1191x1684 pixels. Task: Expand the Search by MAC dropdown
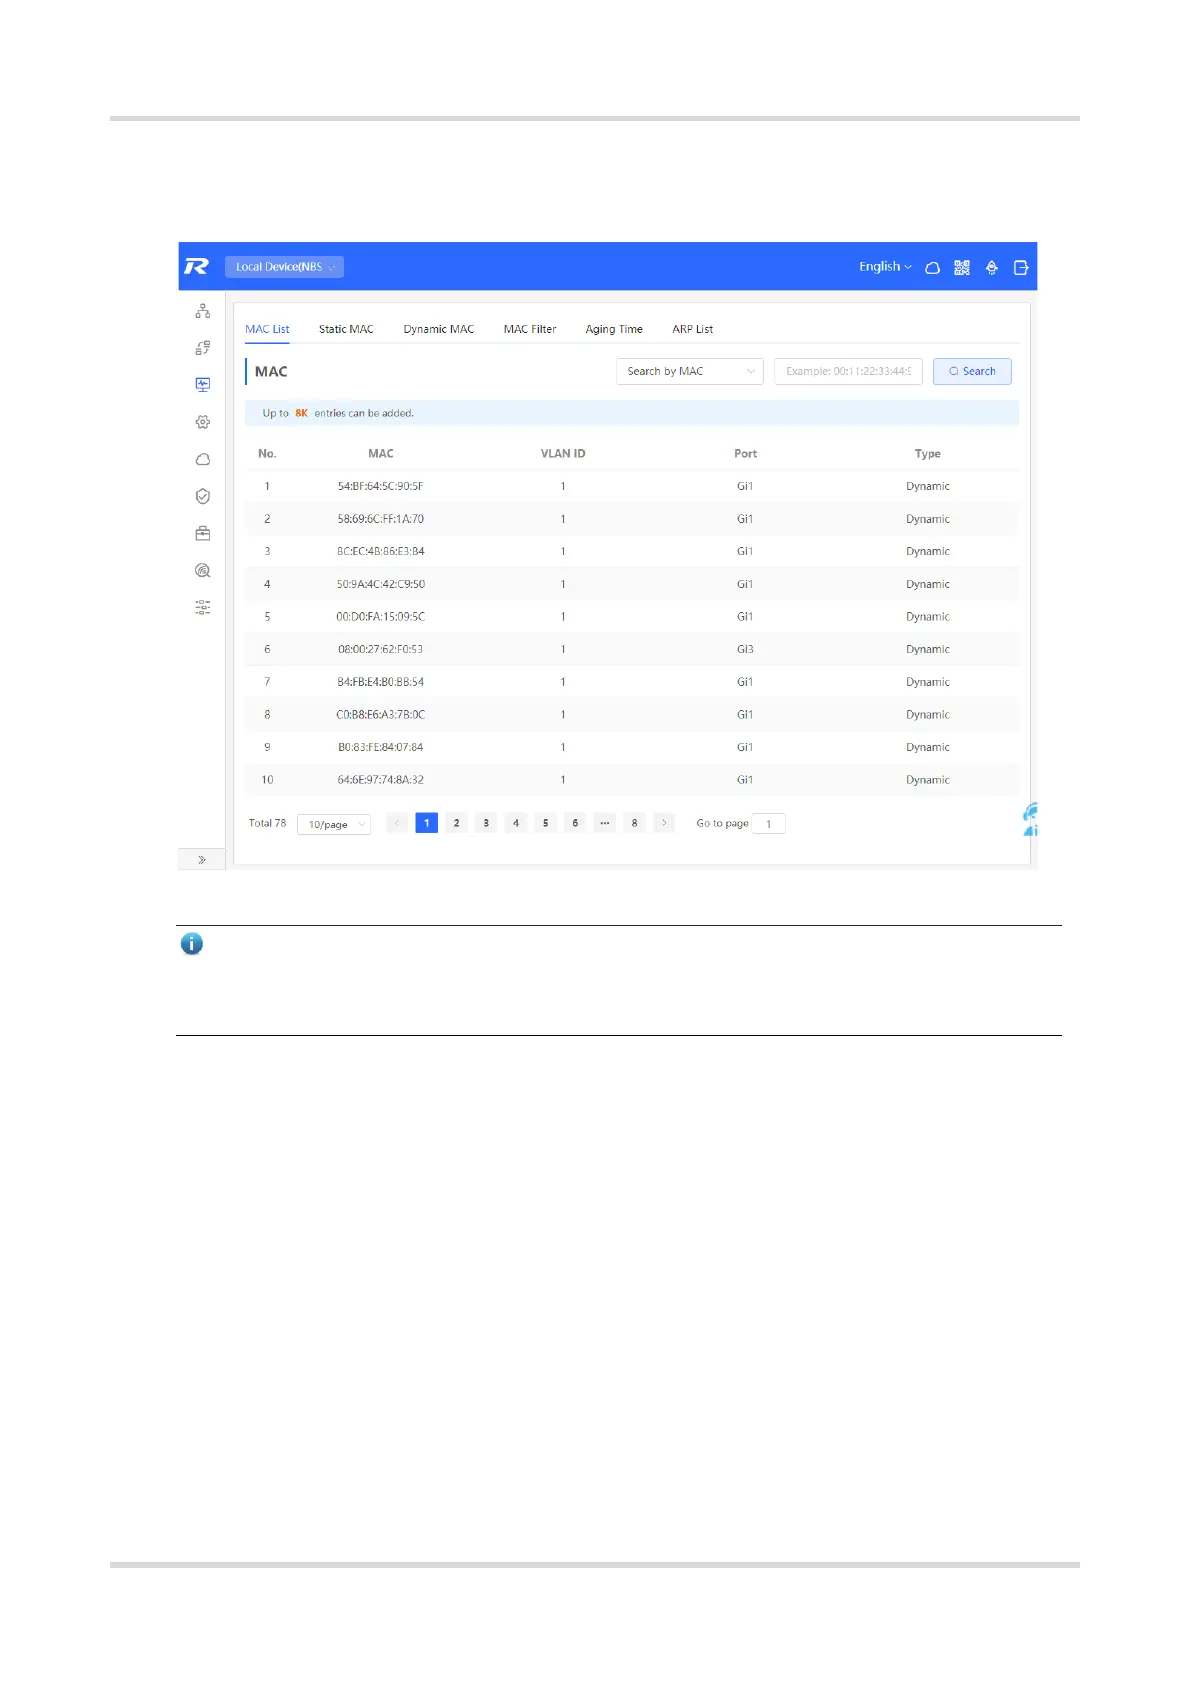pyautogui.click(x=690, y=371)
